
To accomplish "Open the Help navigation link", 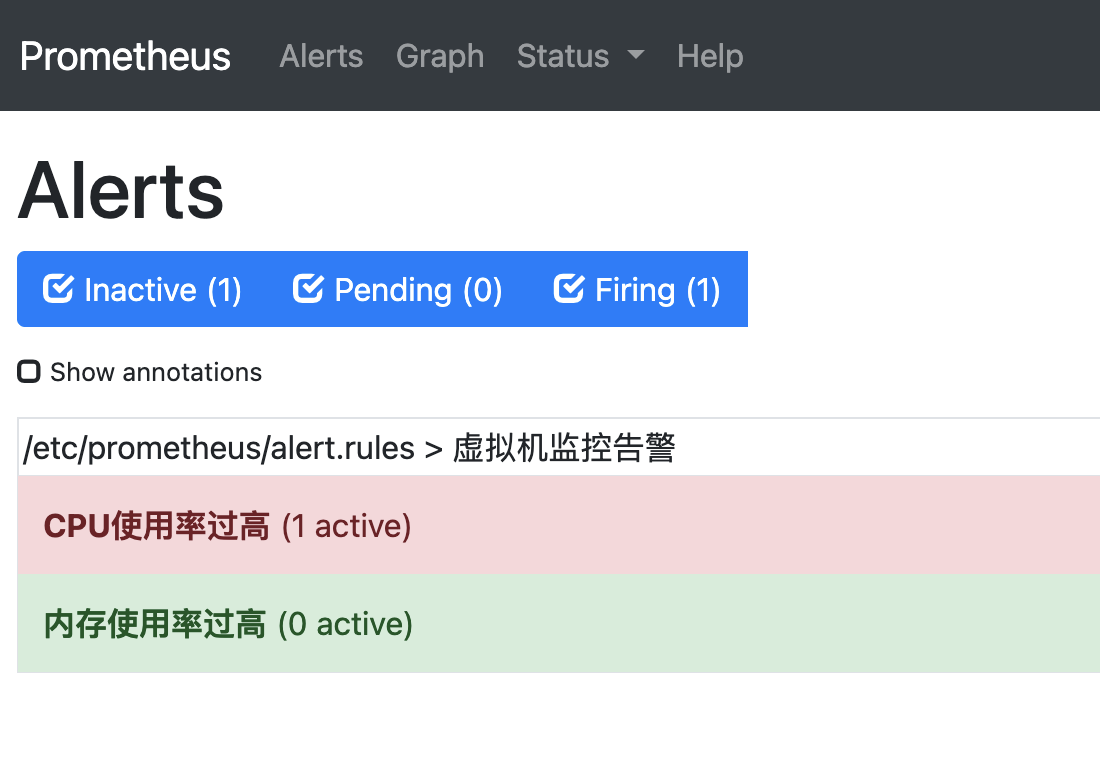I will [x=710, y=56].
